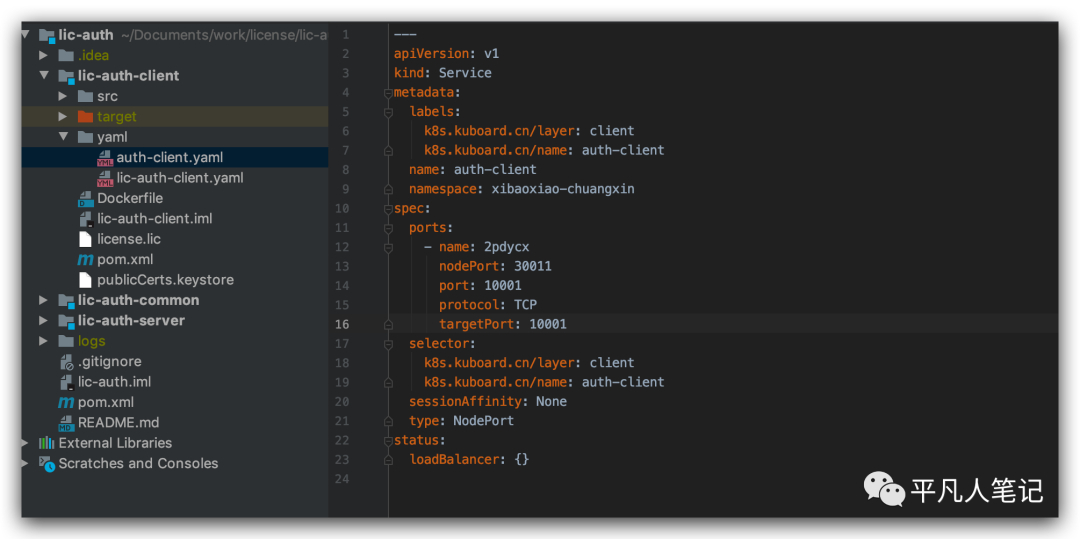Viewport: 1080px width, 539px height.
Task: Click the license.lic file icon
Action: tap(86, 240)
